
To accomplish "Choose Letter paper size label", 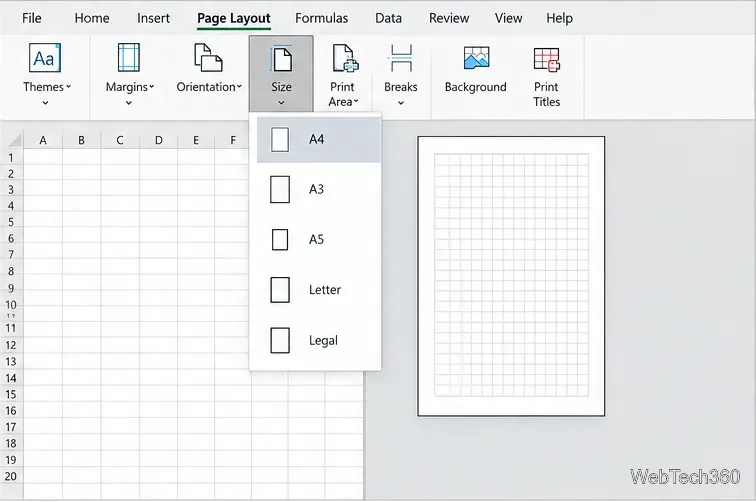I will (325, 290).
